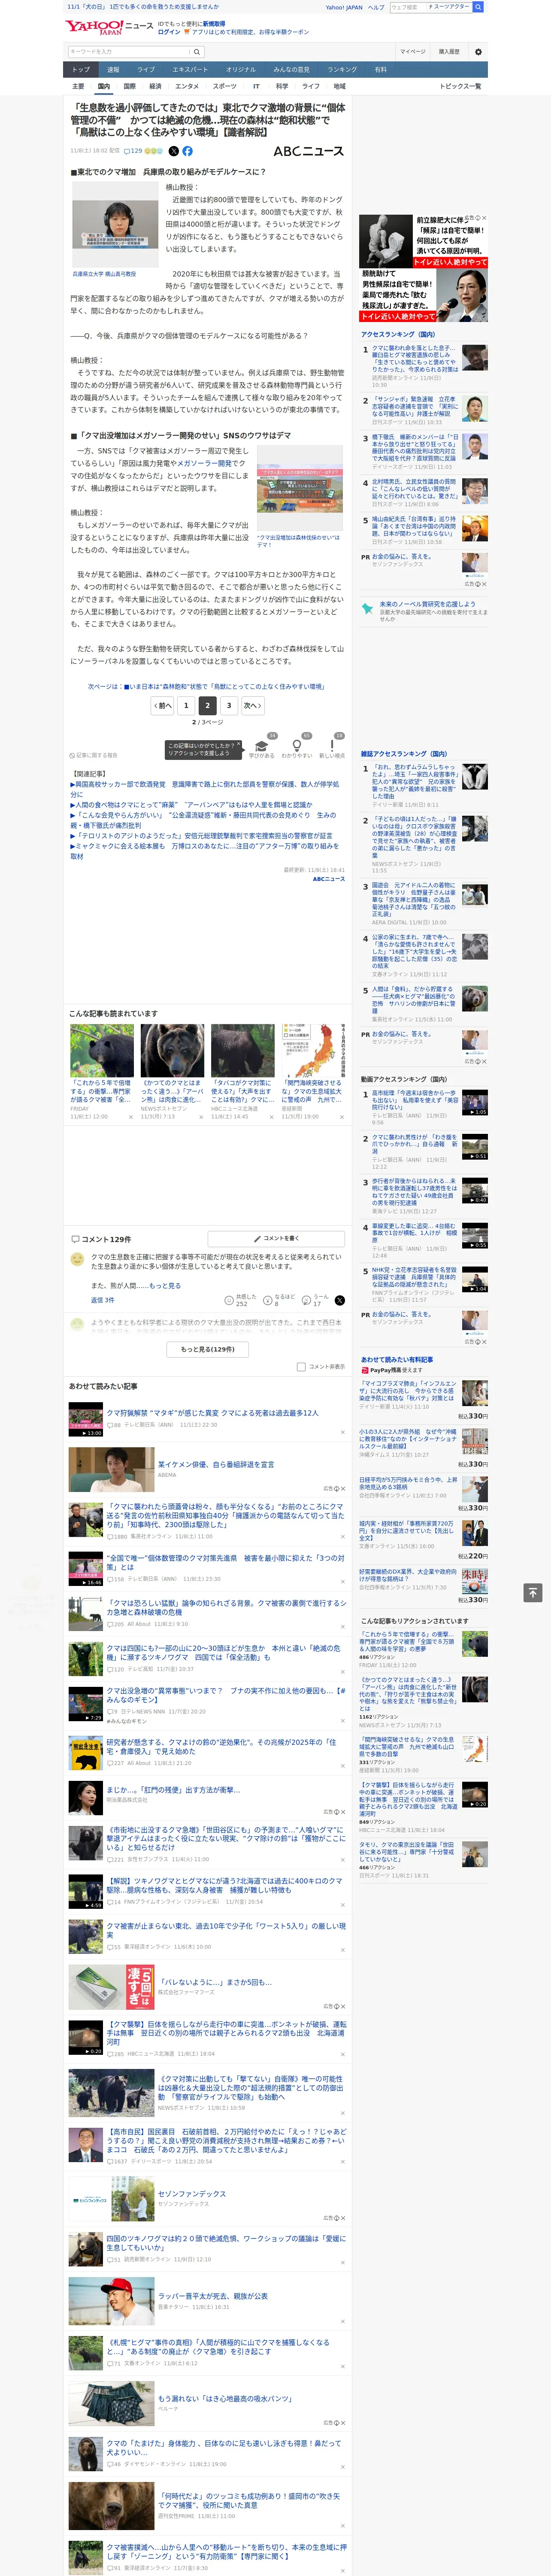Open article ラッパー晋平太が死去、親族が公表
551x2576 pixels.
[x=213, y=2296]
